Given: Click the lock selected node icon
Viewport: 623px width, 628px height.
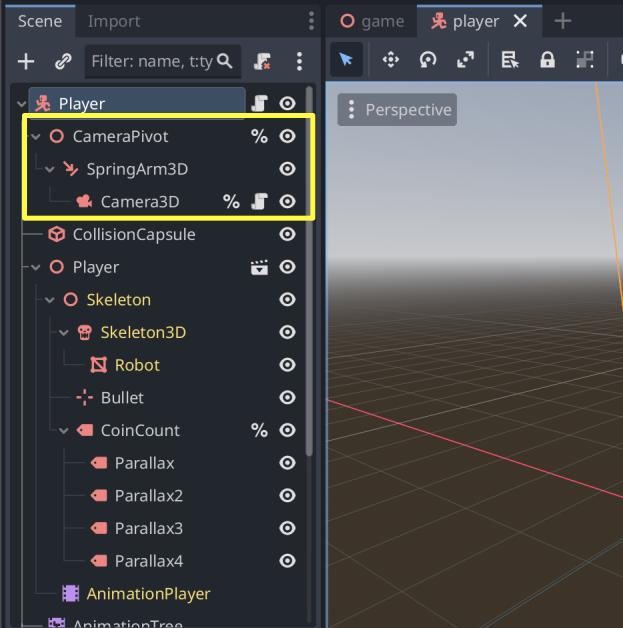Looking at the screenshot, I should 547,60.
